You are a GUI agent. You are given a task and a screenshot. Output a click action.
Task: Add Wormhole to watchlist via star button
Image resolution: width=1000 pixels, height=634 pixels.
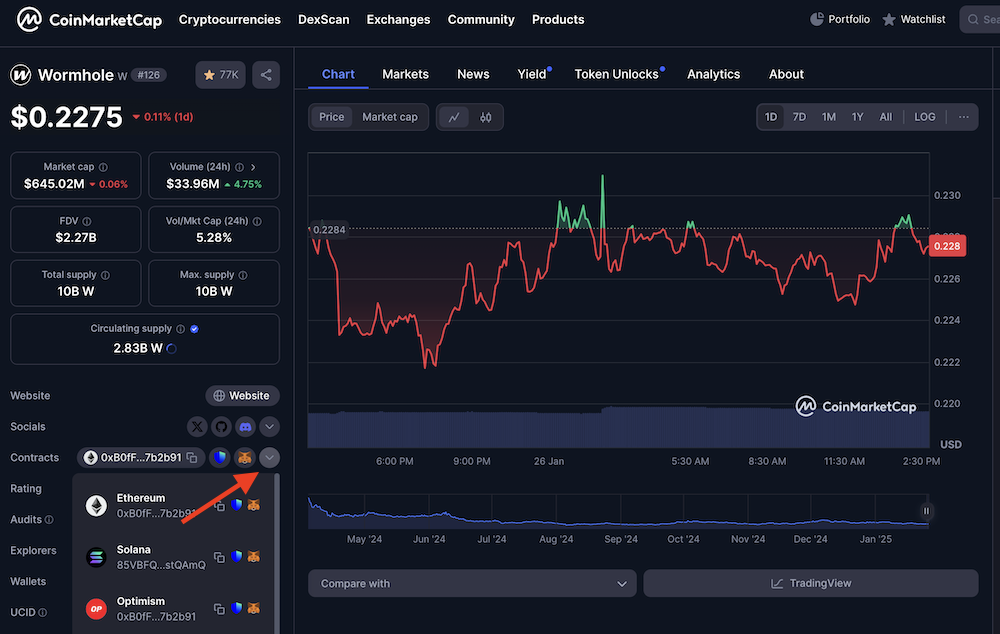[220, 74]
